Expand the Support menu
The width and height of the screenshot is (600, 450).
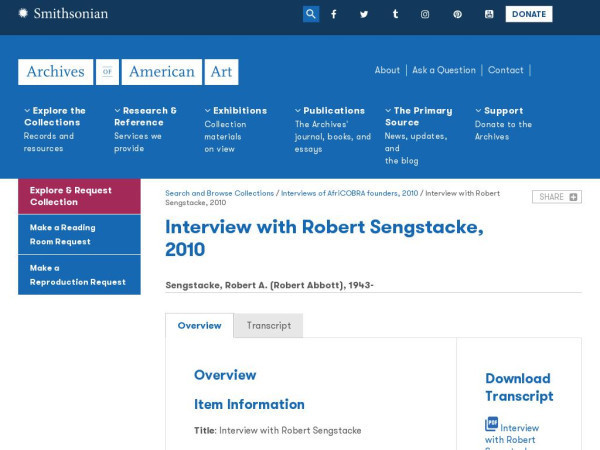point(499,111)
